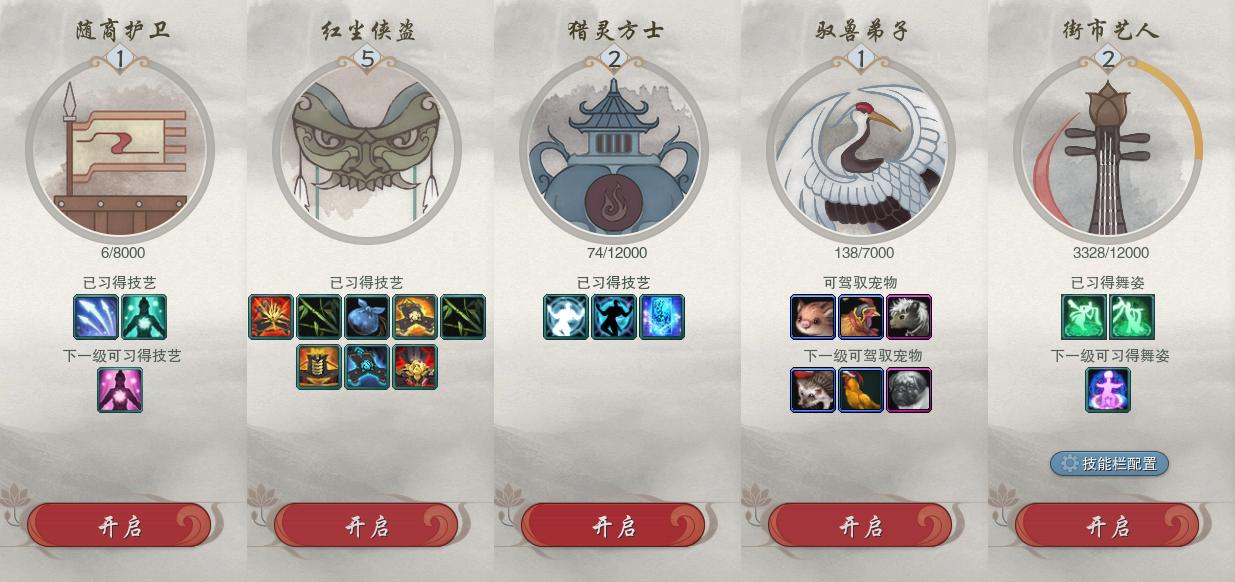Select the hamster pet icon
The height and width of the screenshot is (582, 1235).
click(x=813, y=317)
